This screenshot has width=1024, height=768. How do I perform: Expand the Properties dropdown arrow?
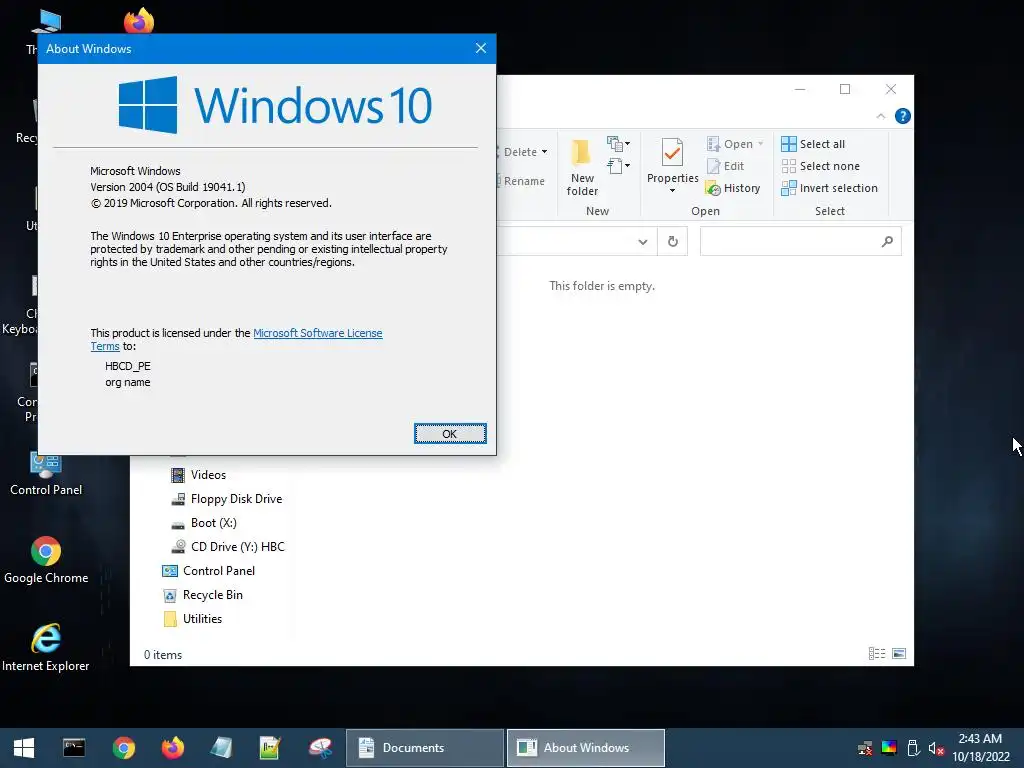672,191
